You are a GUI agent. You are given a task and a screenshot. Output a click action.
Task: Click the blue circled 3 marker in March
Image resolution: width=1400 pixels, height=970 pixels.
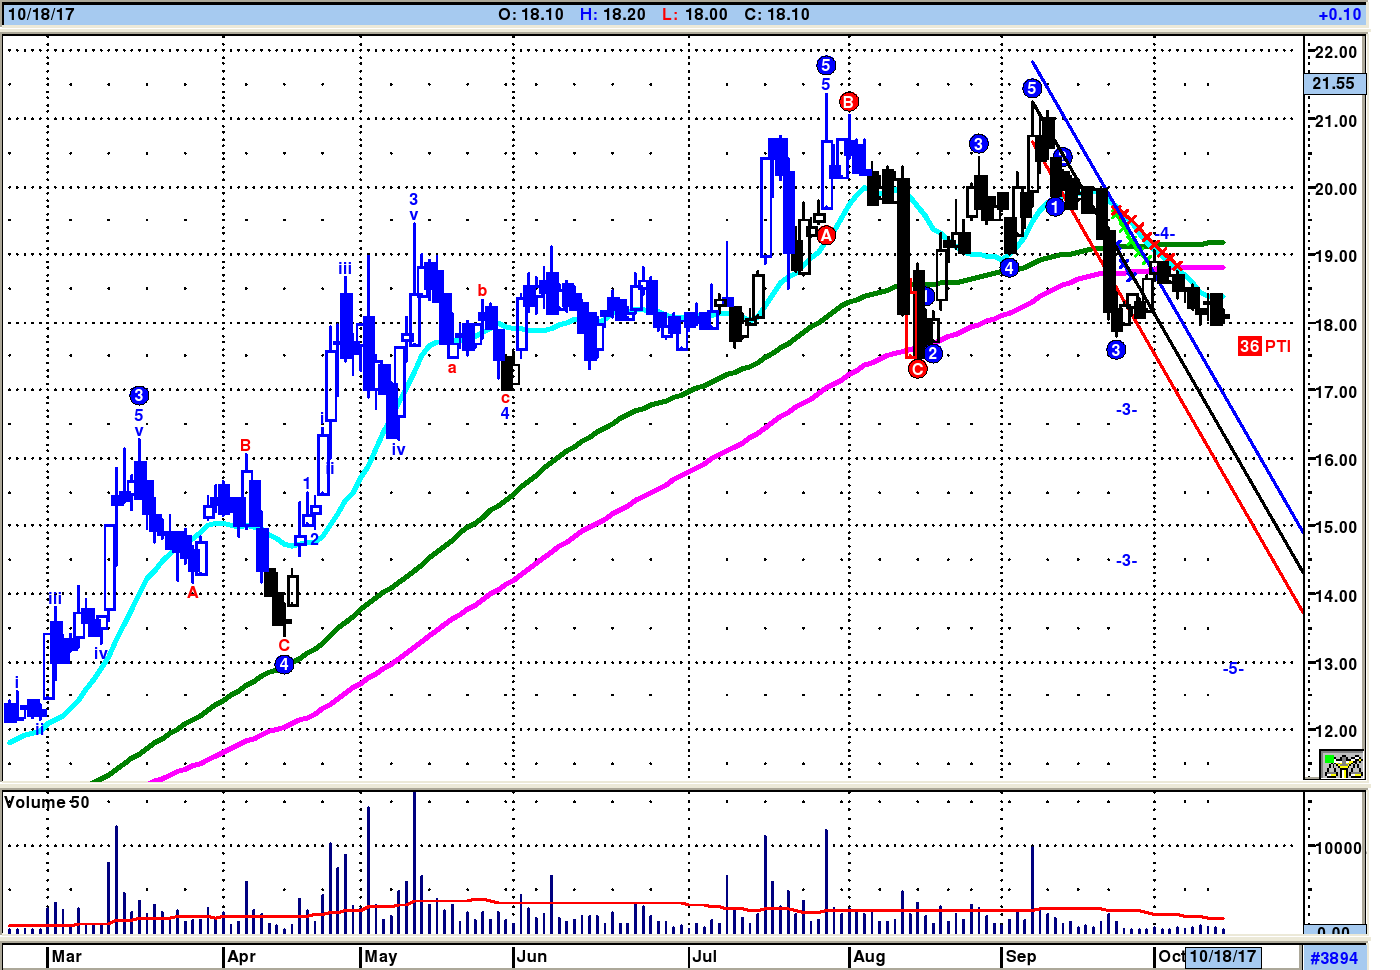(x=139, y=396)
